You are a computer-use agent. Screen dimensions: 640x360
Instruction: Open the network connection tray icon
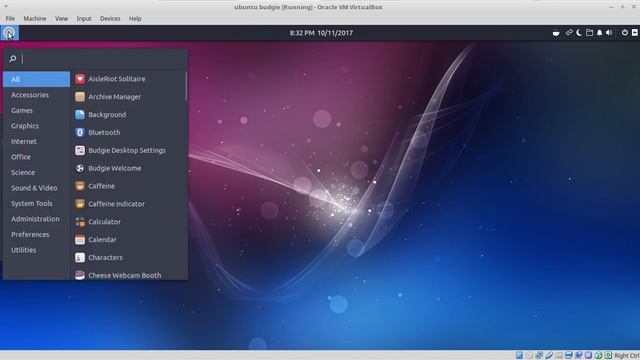tap(569, 33)
